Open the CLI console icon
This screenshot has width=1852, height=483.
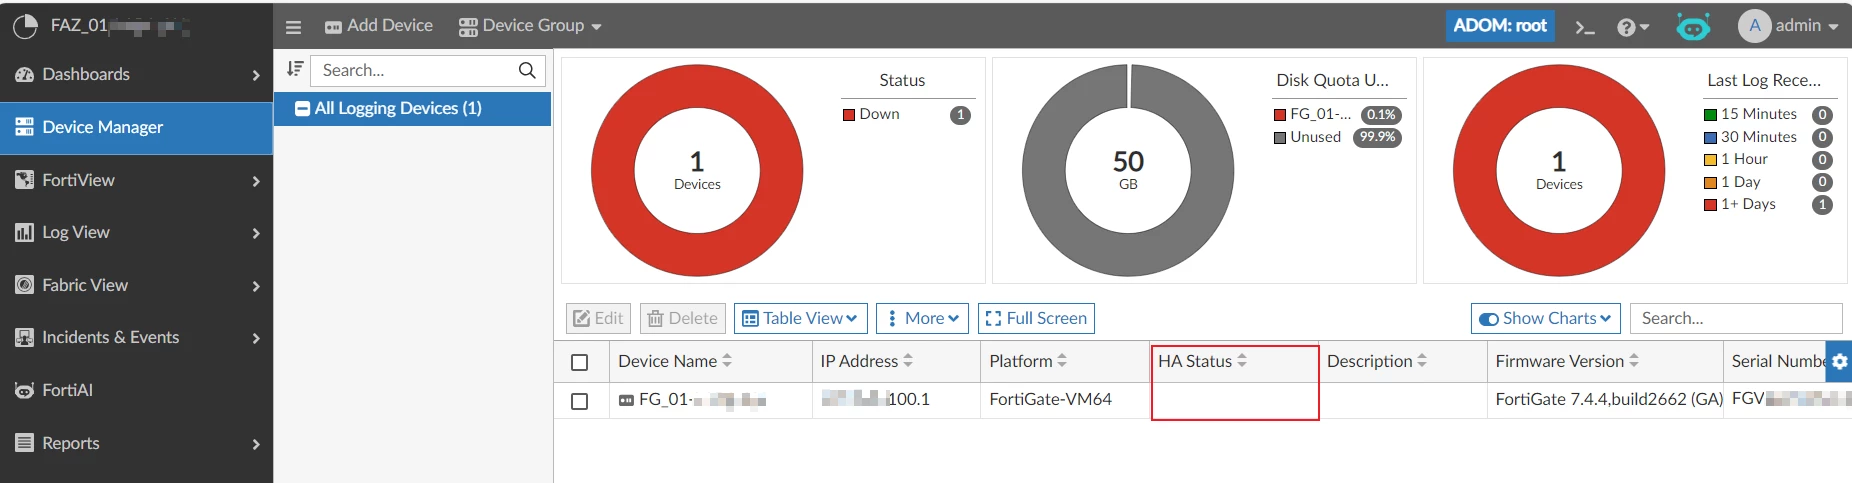click(x=1585, y=27)
